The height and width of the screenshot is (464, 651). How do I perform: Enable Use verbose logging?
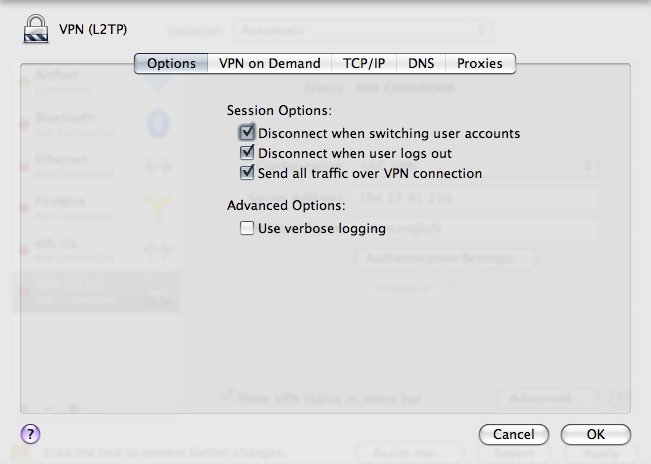[247, 229]
